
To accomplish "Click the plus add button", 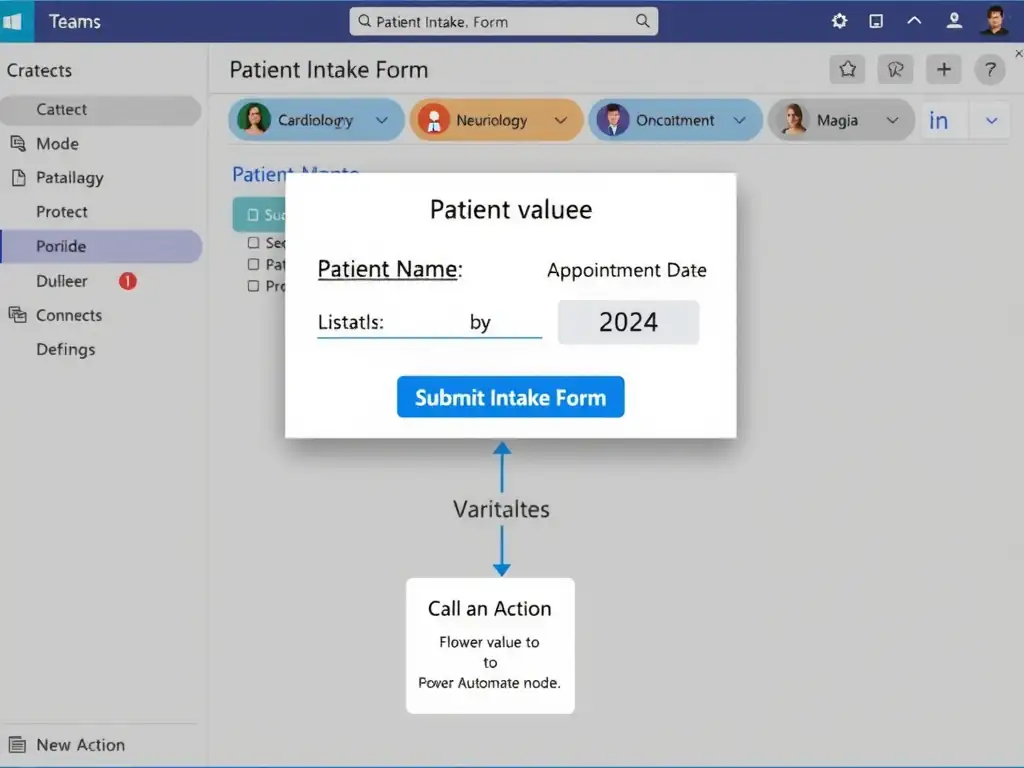I will click(x=944, y=69).
